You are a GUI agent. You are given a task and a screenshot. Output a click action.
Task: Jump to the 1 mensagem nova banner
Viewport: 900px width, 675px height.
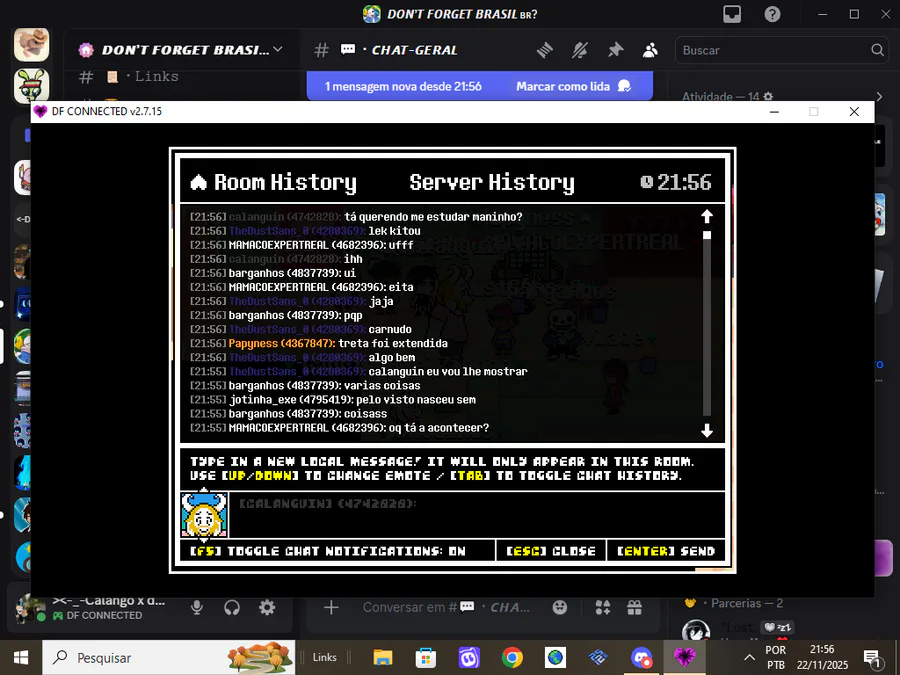(x=403, y=86)
